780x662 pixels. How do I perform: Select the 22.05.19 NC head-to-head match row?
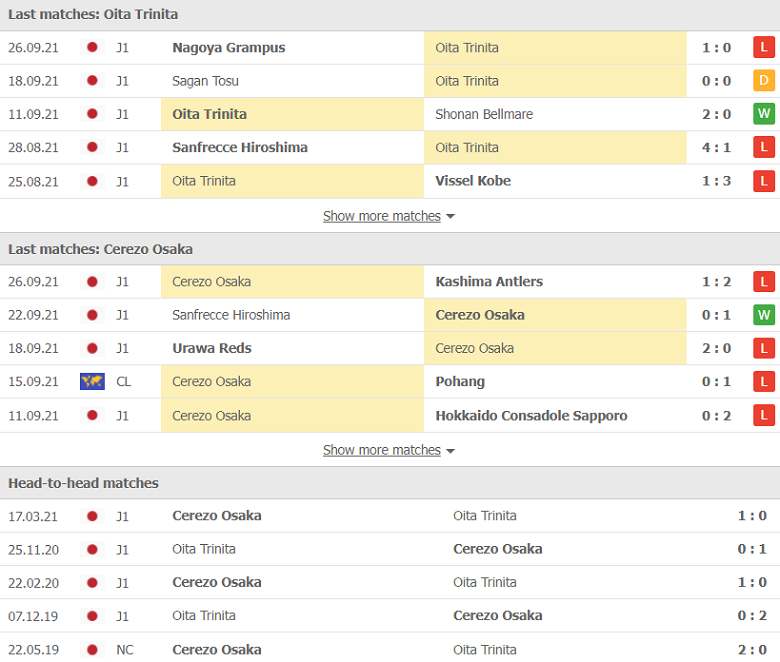coord(390,649)
